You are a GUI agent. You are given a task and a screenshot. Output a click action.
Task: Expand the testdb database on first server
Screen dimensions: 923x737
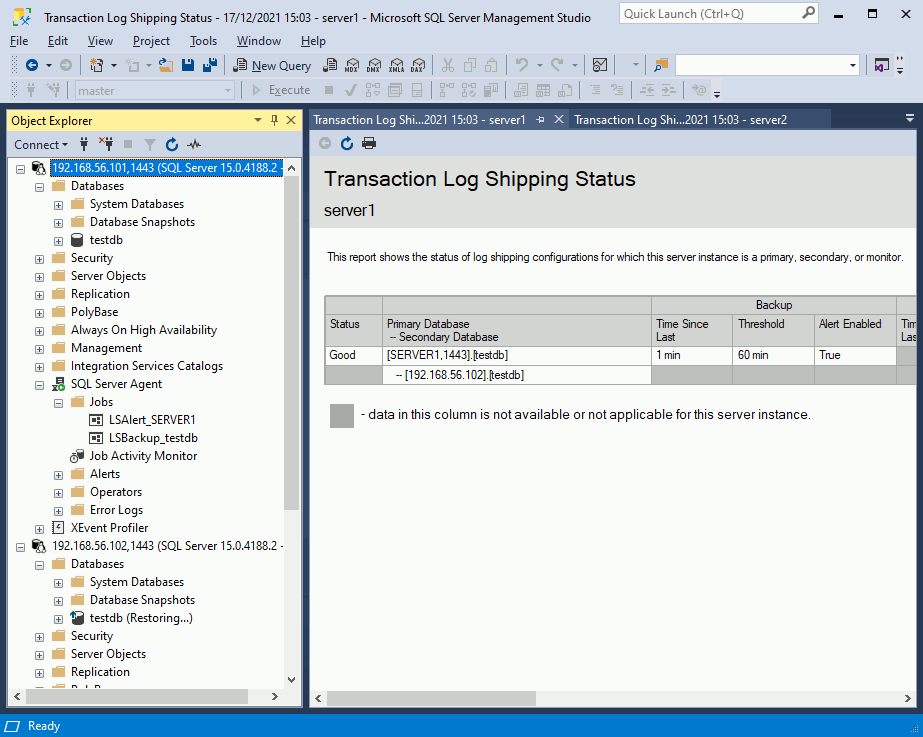click(58, 241)
